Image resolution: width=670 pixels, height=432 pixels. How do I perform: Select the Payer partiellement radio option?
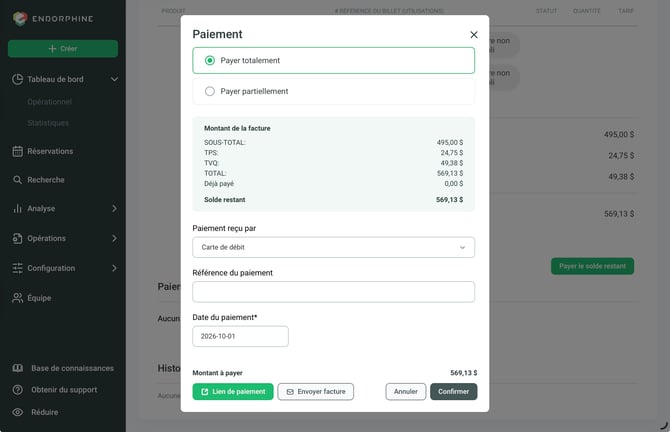(x=333, y=91)
